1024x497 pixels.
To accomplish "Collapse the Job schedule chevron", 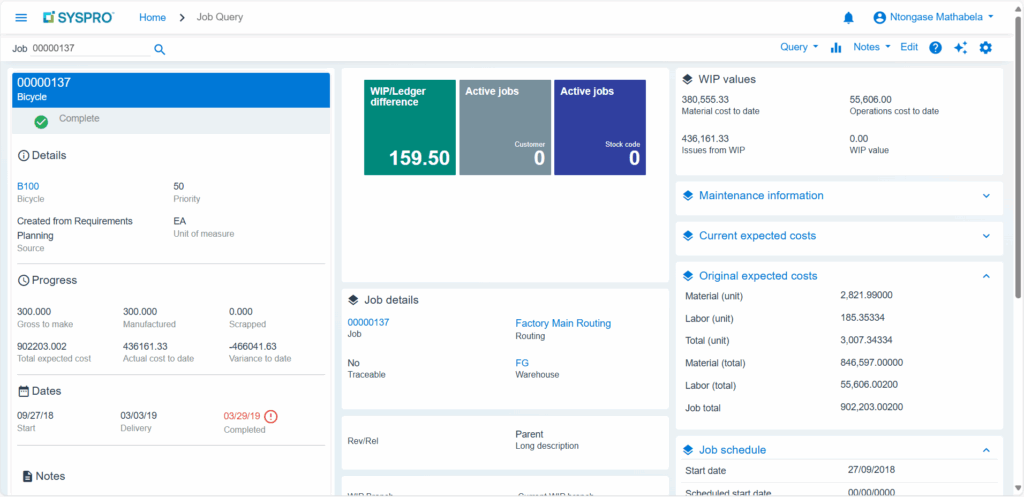I will pos(986,450).
